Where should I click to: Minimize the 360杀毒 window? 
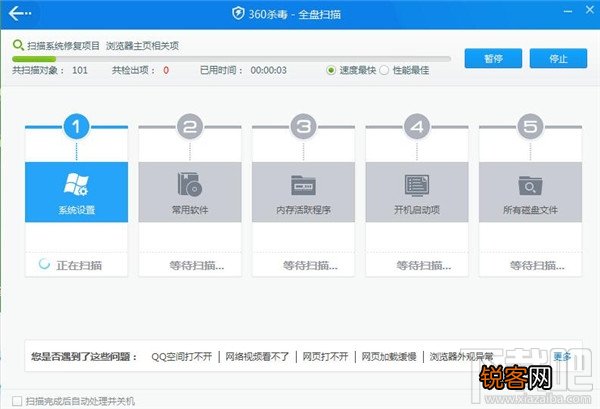(568, 11)
